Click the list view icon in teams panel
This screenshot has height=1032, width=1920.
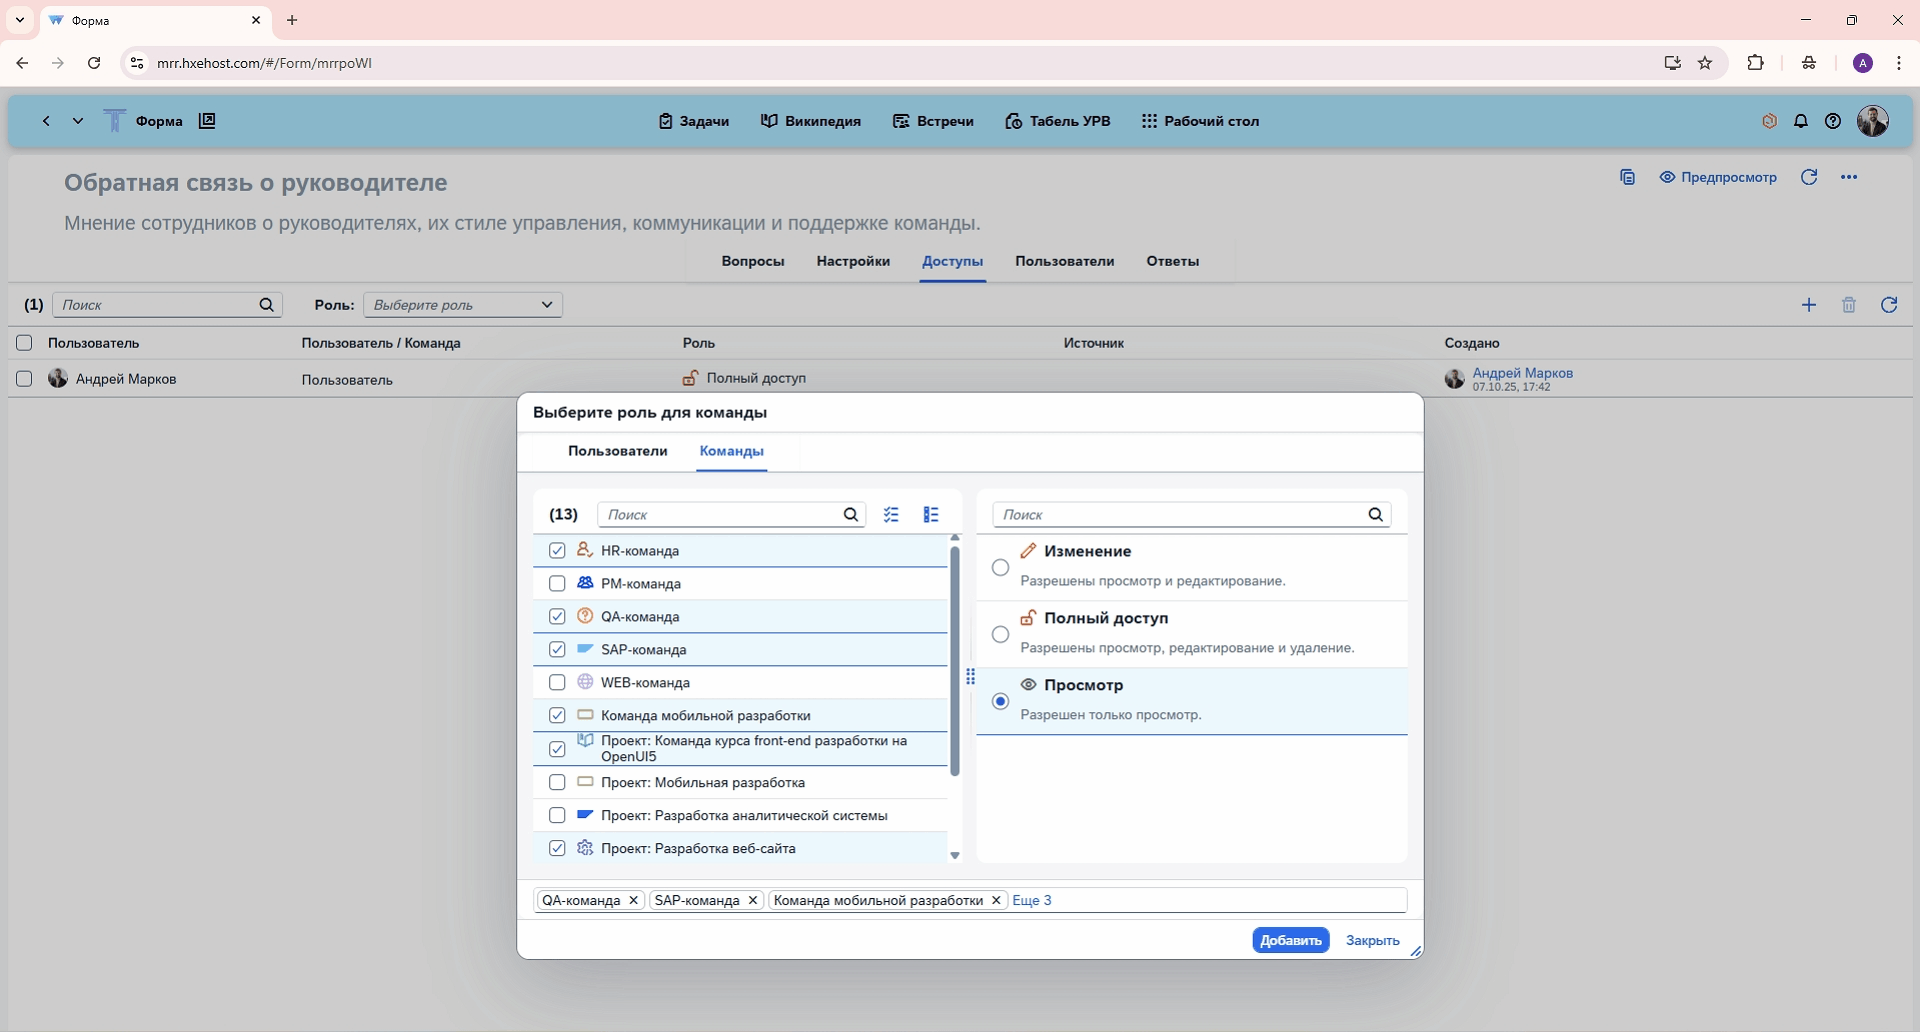(x=931, y=514)
